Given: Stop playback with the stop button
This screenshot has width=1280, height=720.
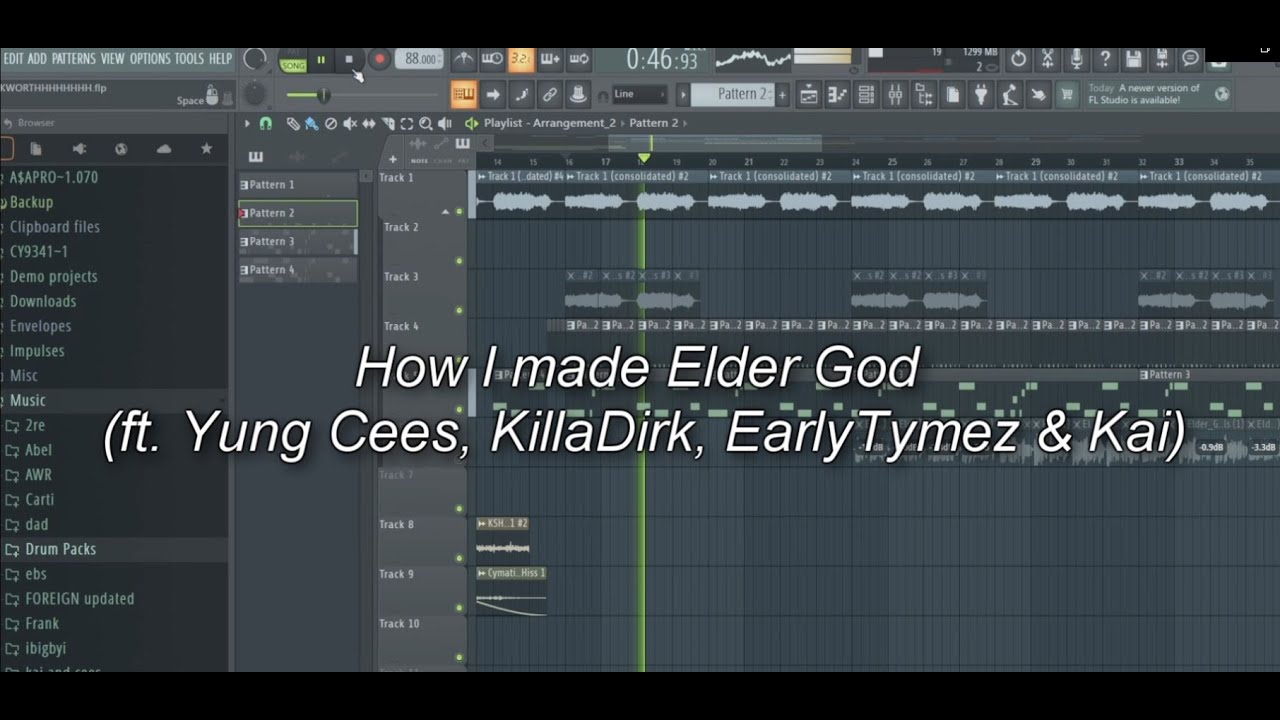Looking at the screenshot, I should 349,60.
